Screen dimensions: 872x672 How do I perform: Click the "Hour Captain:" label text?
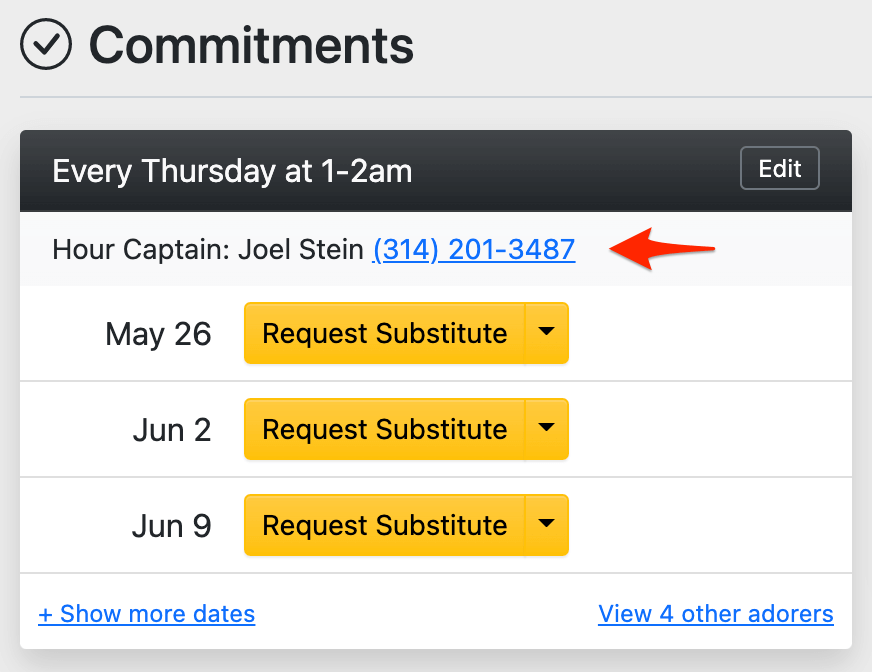point(141,249)
